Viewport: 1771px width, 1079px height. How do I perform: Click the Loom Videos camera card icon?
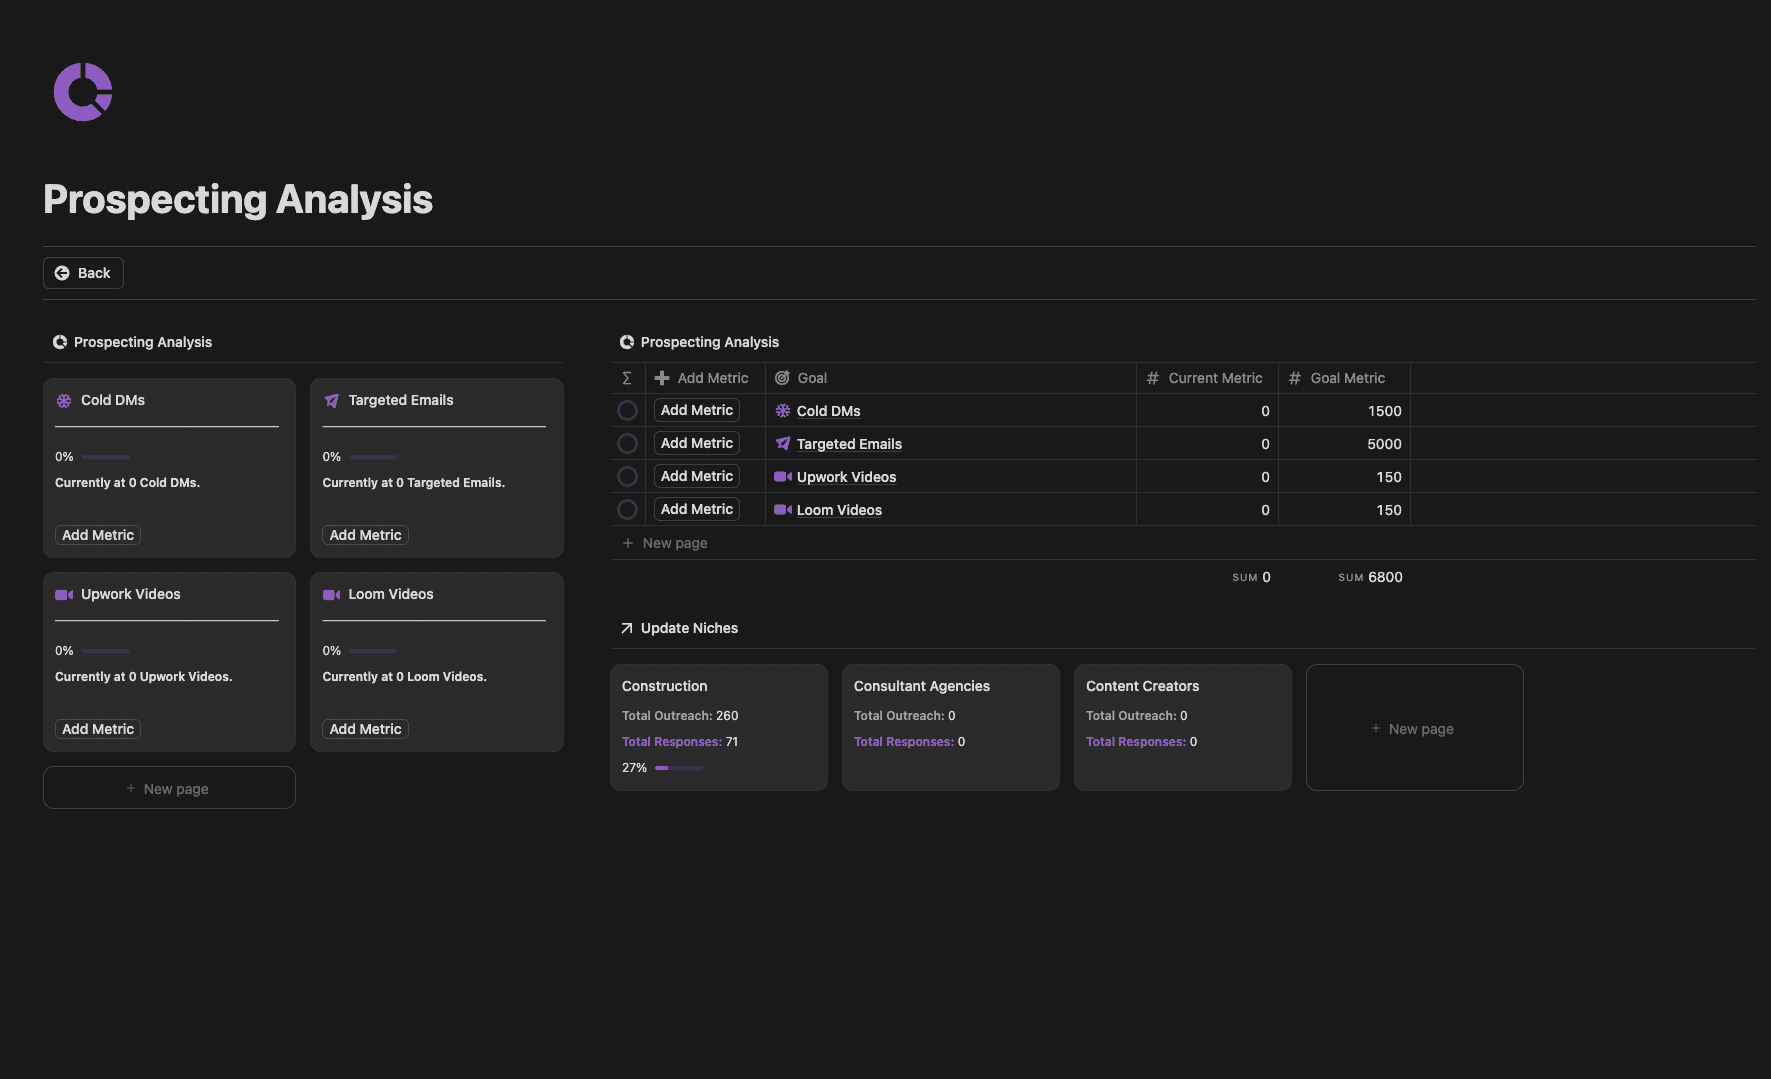(332, 594)
